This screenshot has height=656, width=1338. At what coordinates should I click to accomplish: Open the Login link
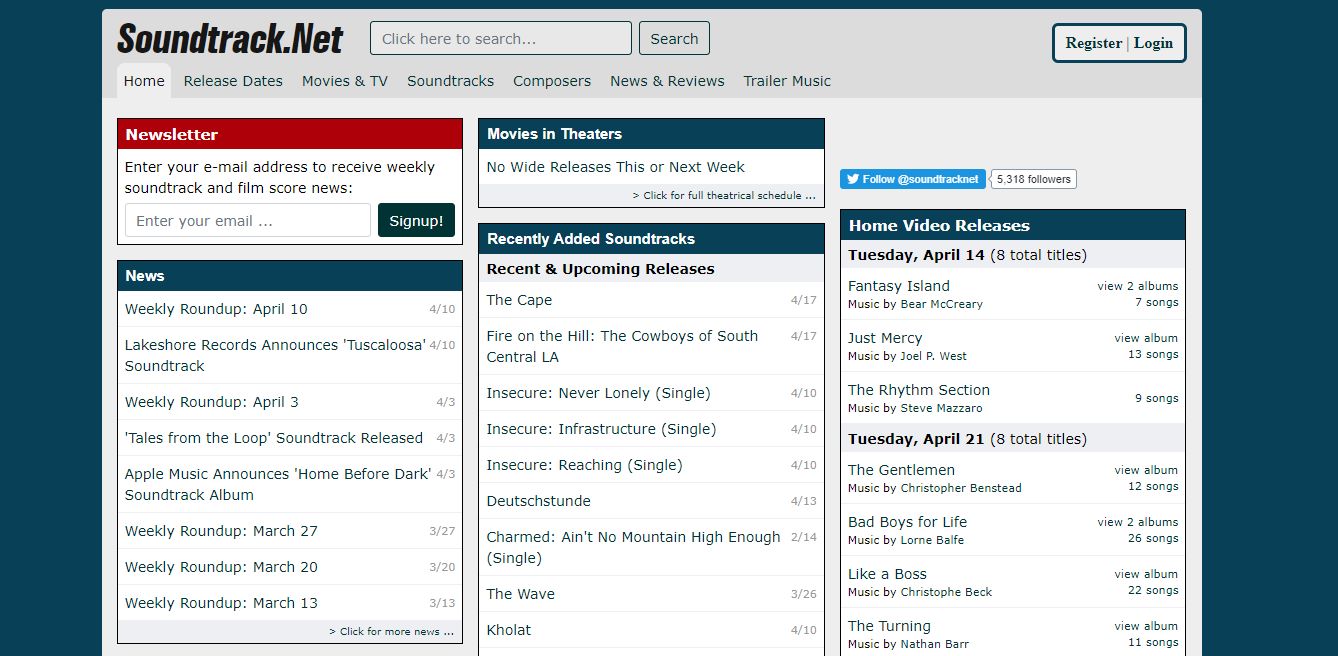(x=1153, y=43)
